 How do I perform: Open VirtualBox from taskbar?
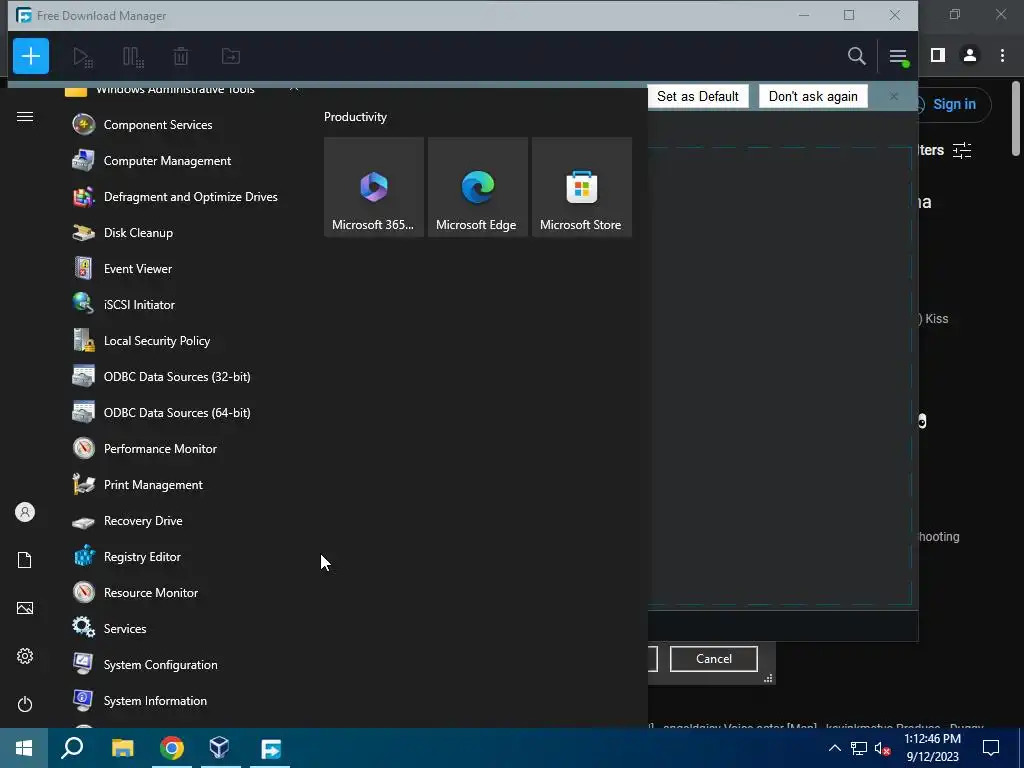click(220, 748)
